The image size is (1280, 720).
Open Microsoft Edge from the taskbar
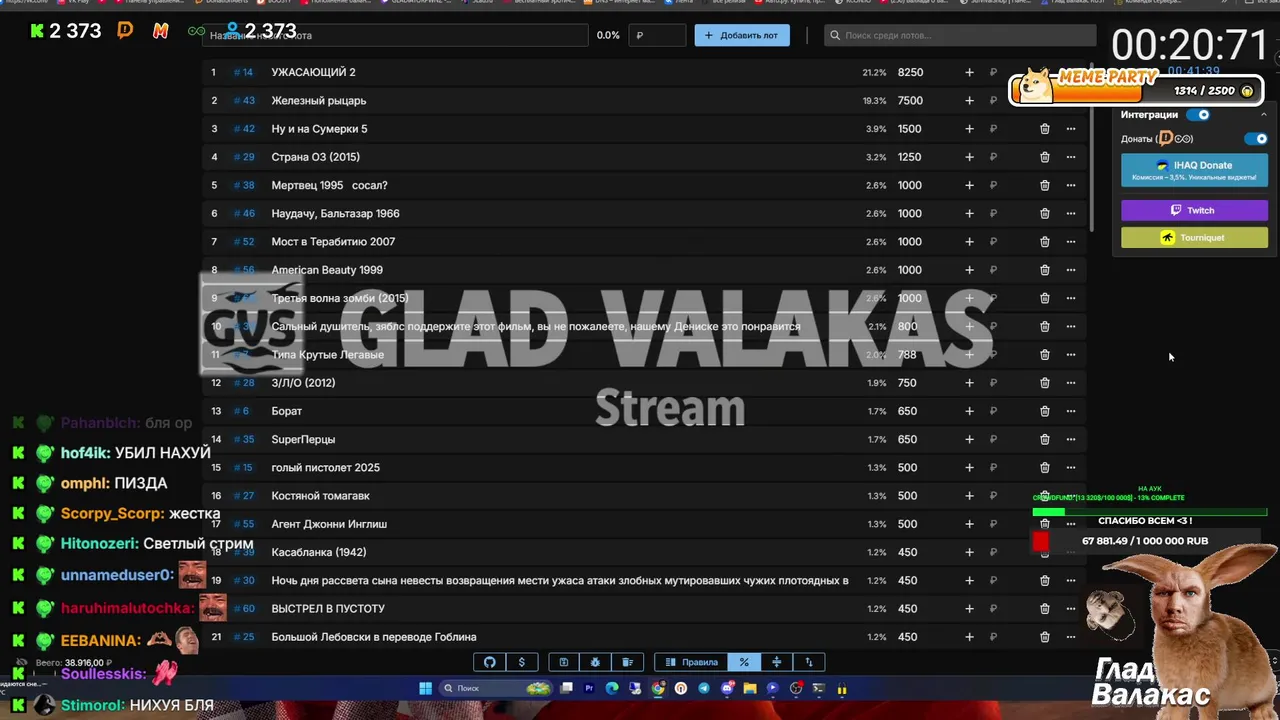pyautogui.click(x=612, y=688)
